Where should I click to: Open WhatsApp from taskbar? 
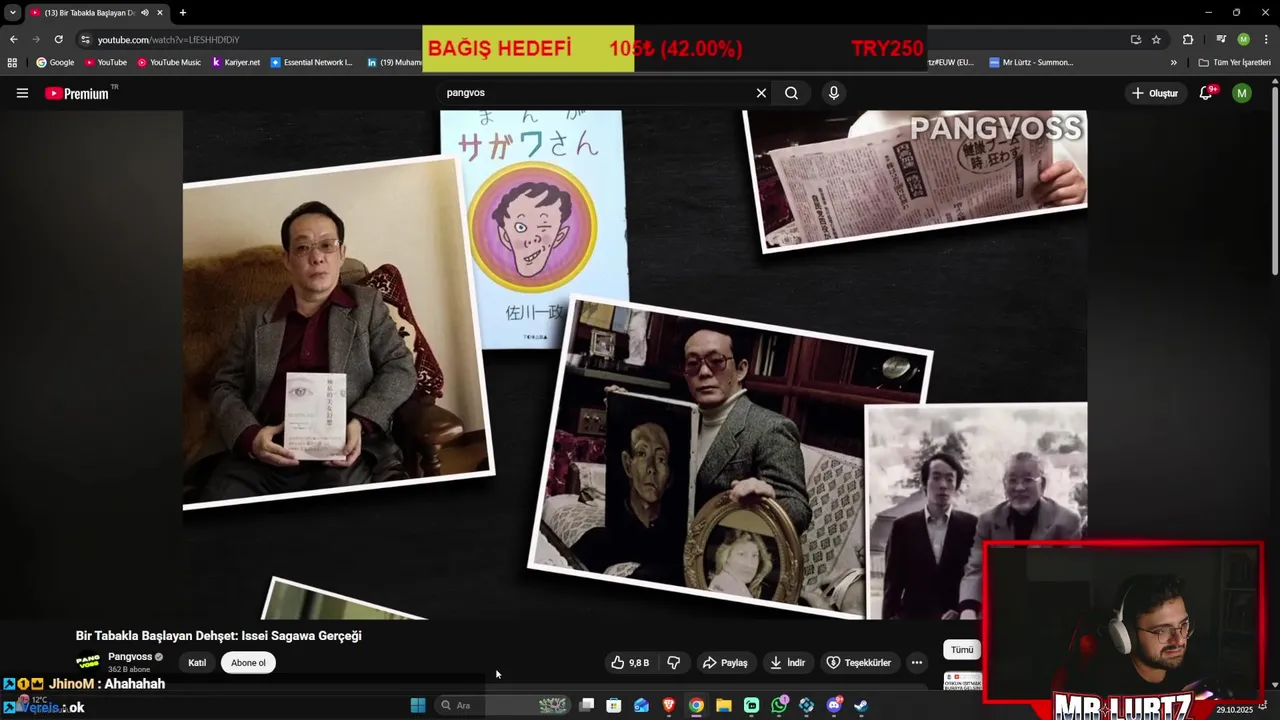tap(780, 705)
